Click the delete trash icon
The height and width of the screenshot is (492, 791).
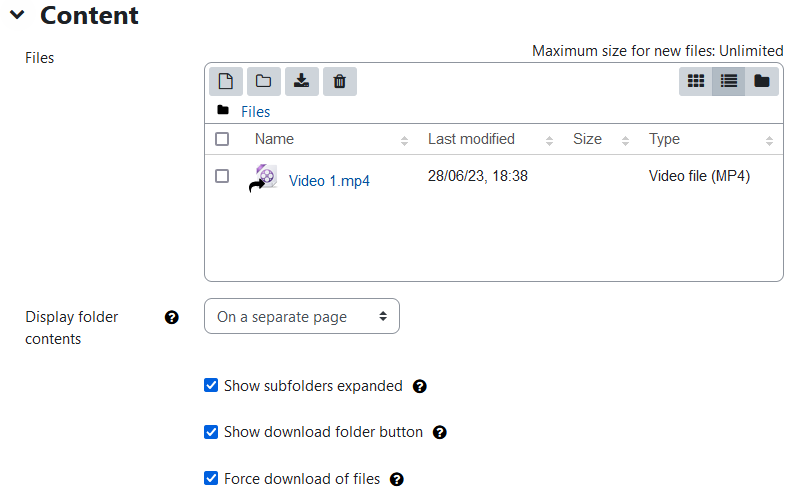[340, 81]
